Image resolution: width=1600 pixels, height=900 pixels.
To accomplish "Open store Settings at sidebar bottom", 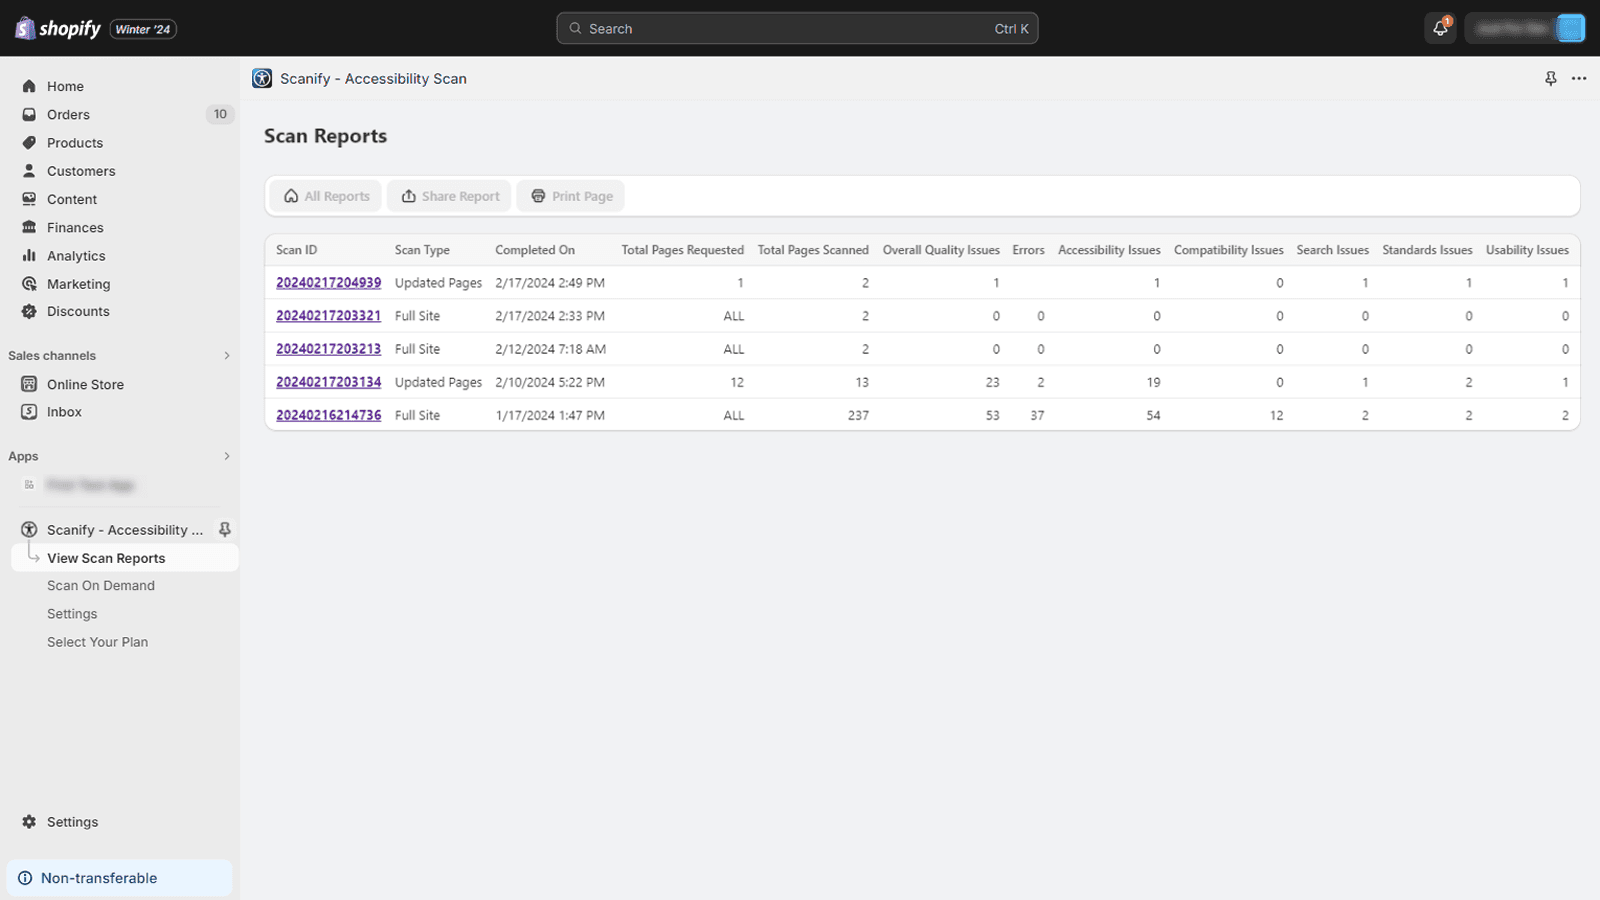I will pyautogui.click(x=72, y=822).
